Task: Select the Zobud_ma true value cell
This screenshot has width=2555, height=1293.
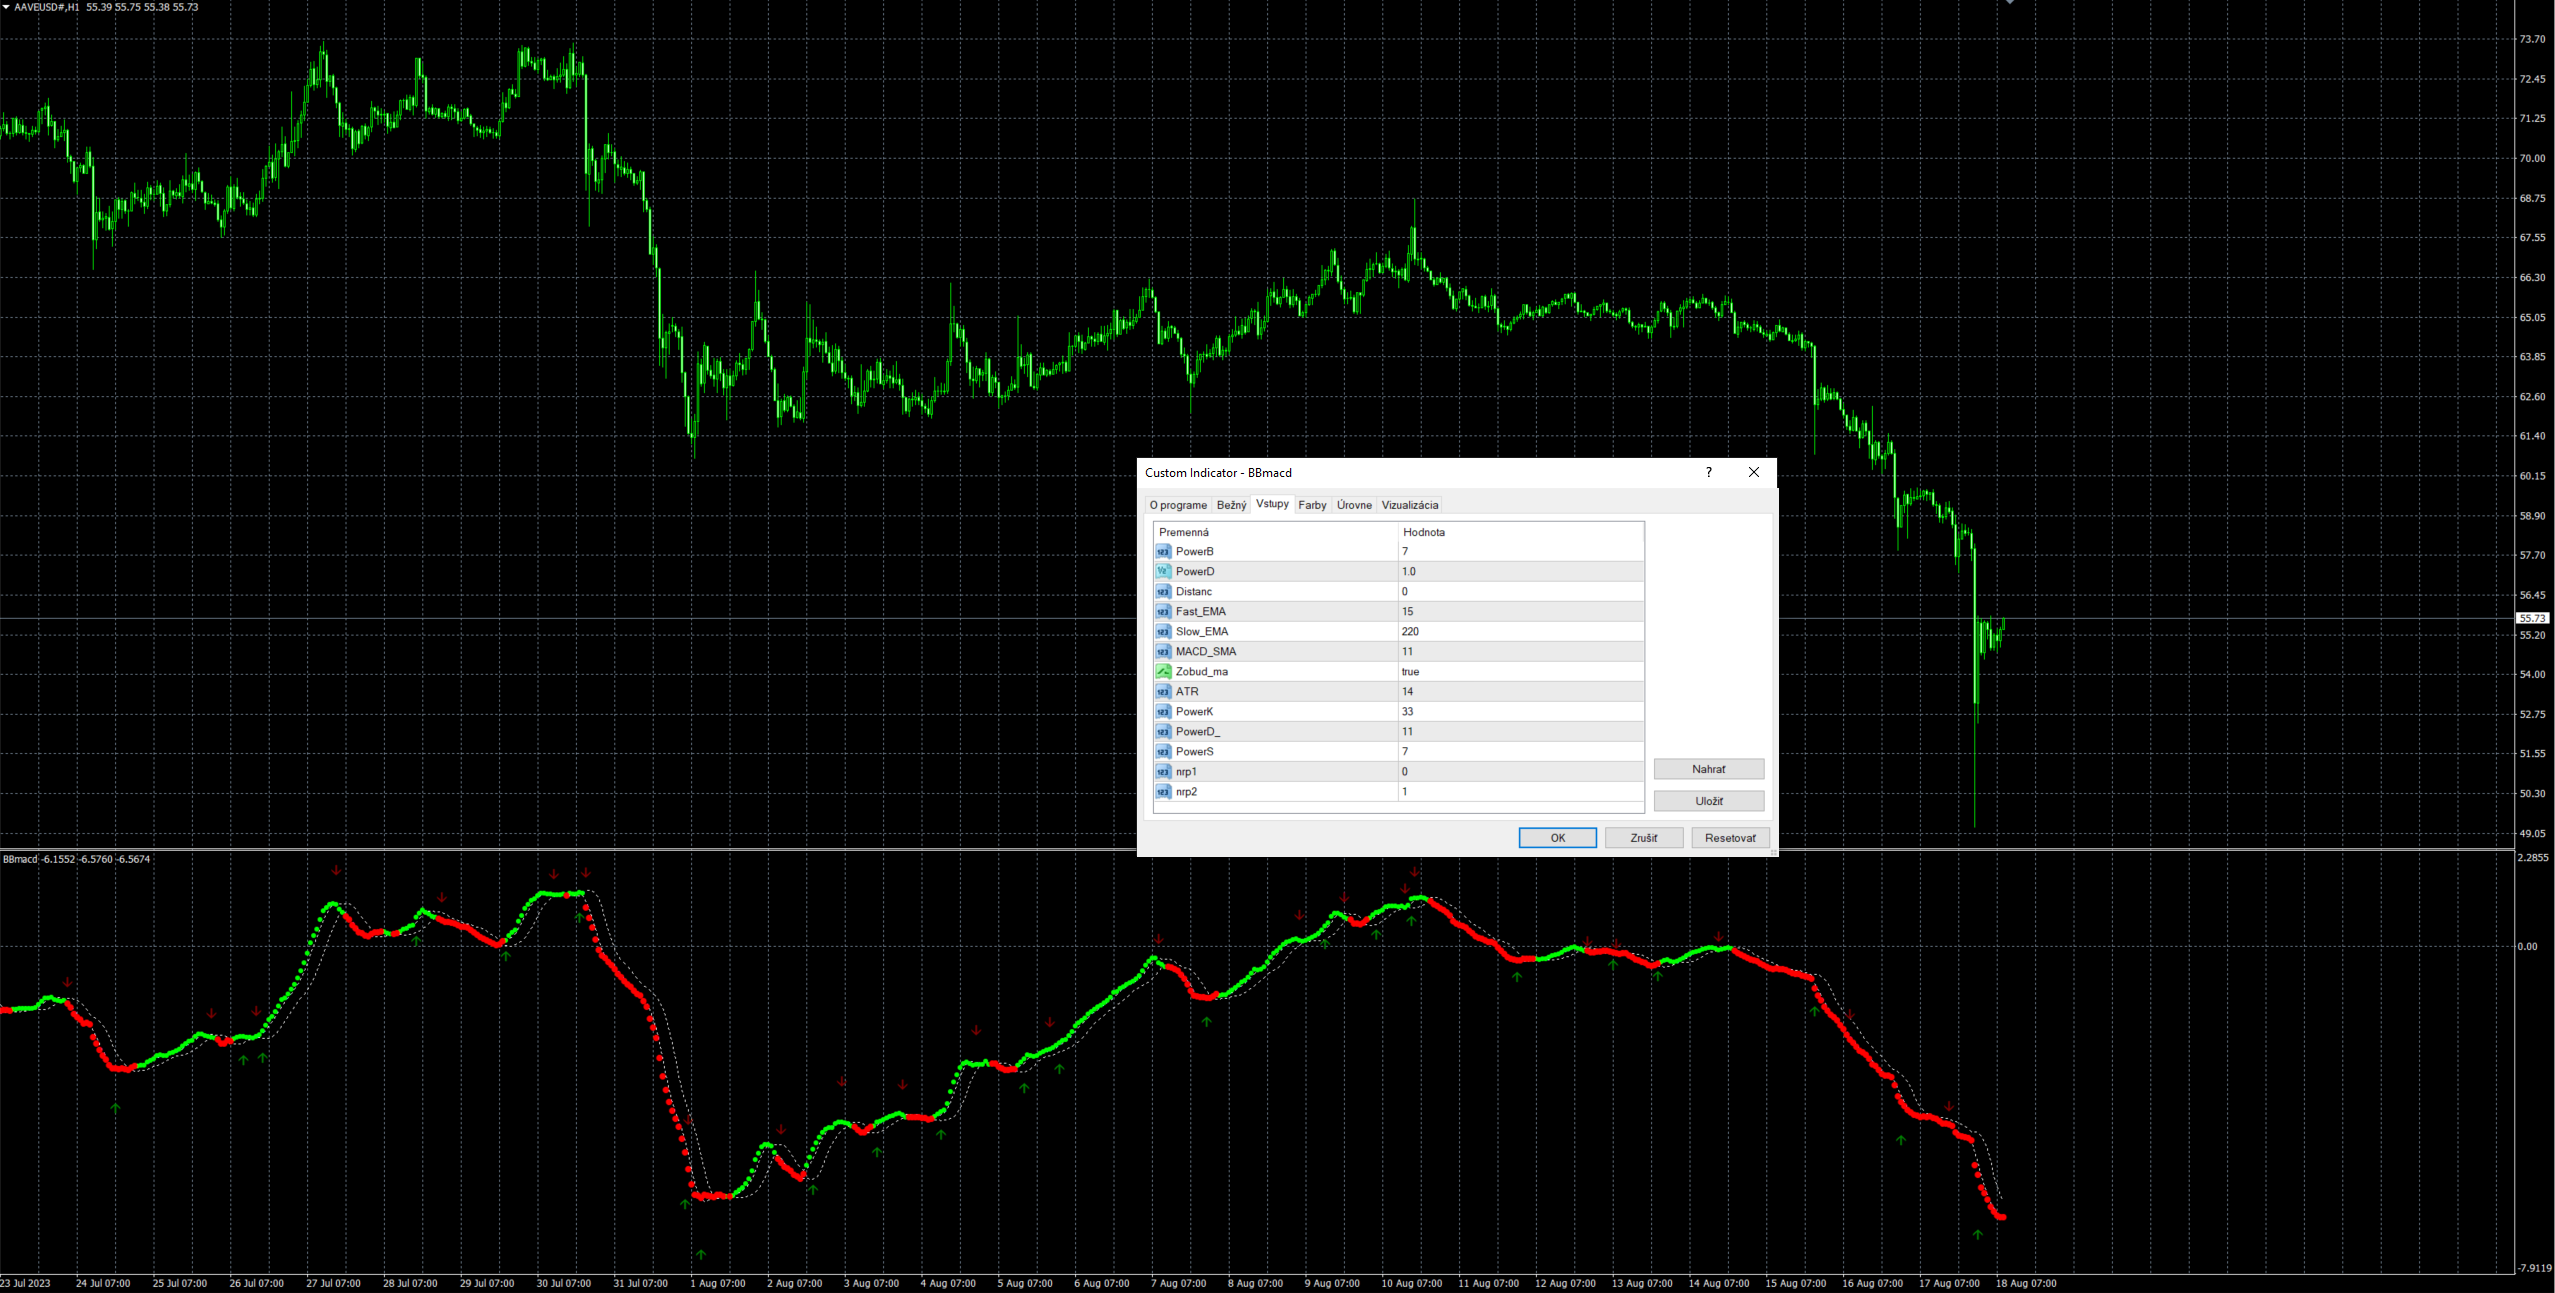Action: click(1520, 671)
